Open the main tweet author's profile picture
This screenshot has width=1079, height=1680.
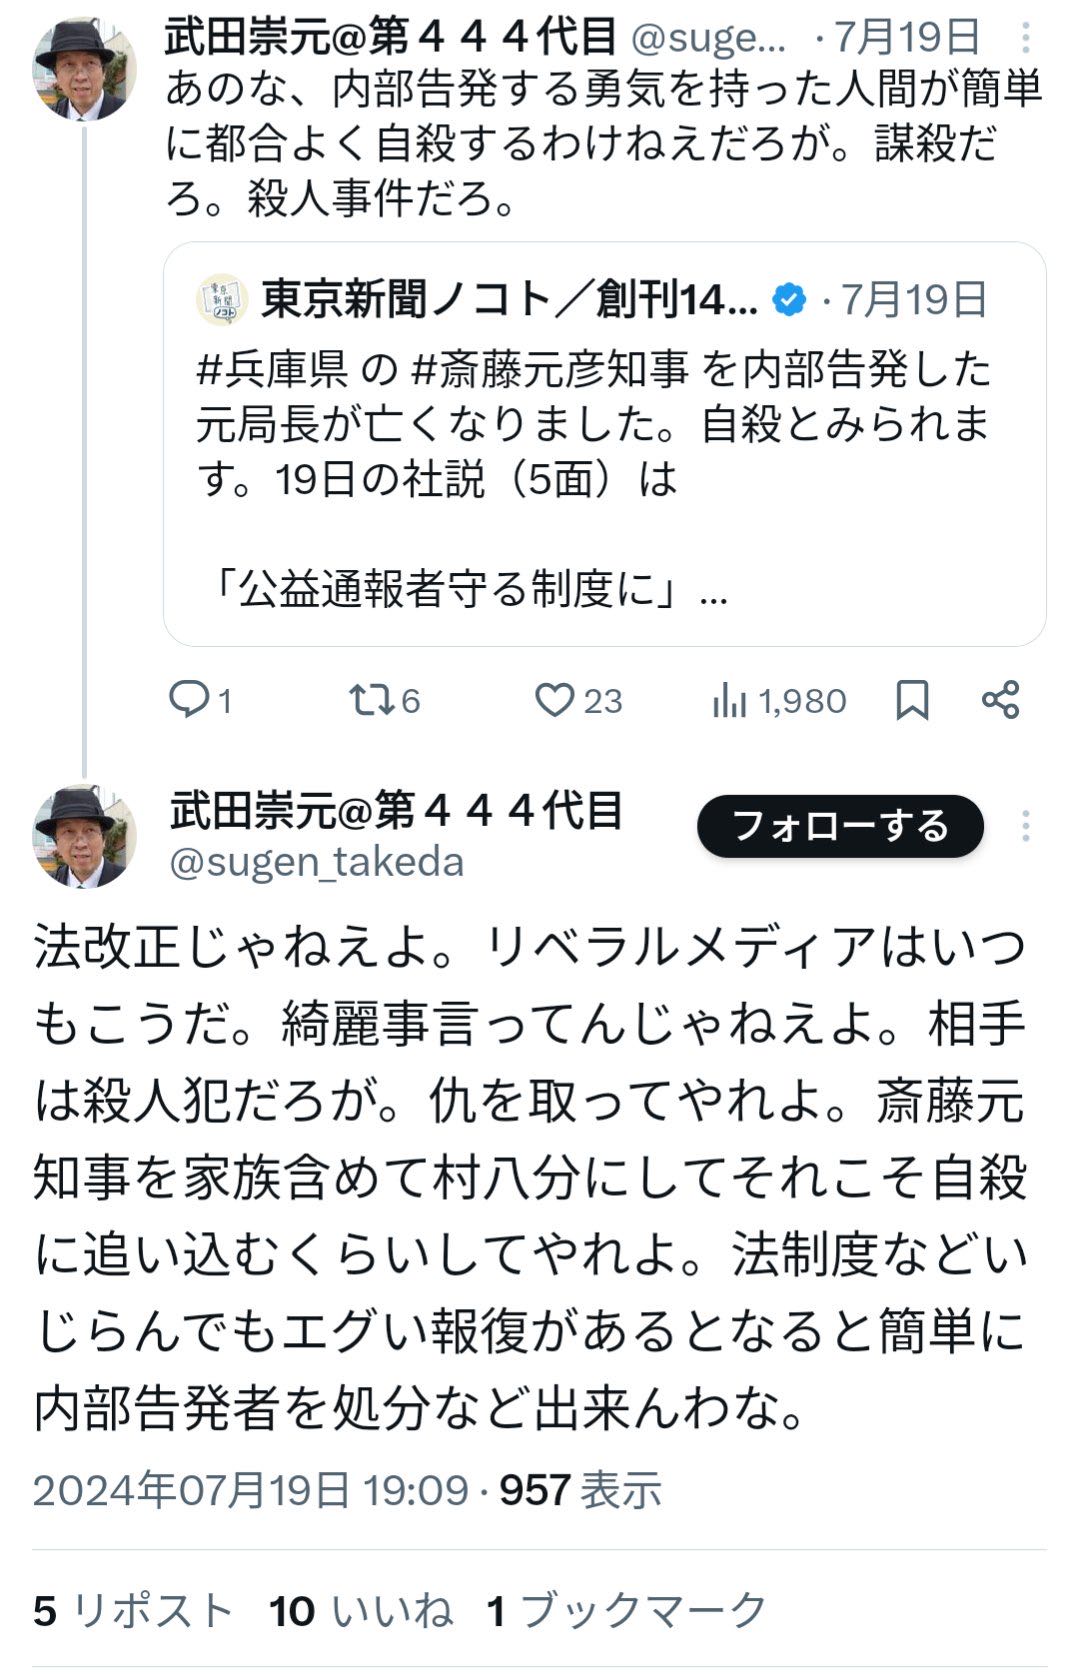84,836
